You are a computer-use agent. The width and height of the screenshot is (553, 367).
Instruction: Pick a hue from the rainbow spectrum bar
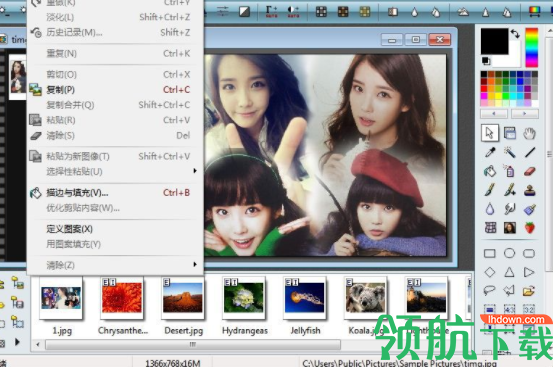[x=531, y=48]
